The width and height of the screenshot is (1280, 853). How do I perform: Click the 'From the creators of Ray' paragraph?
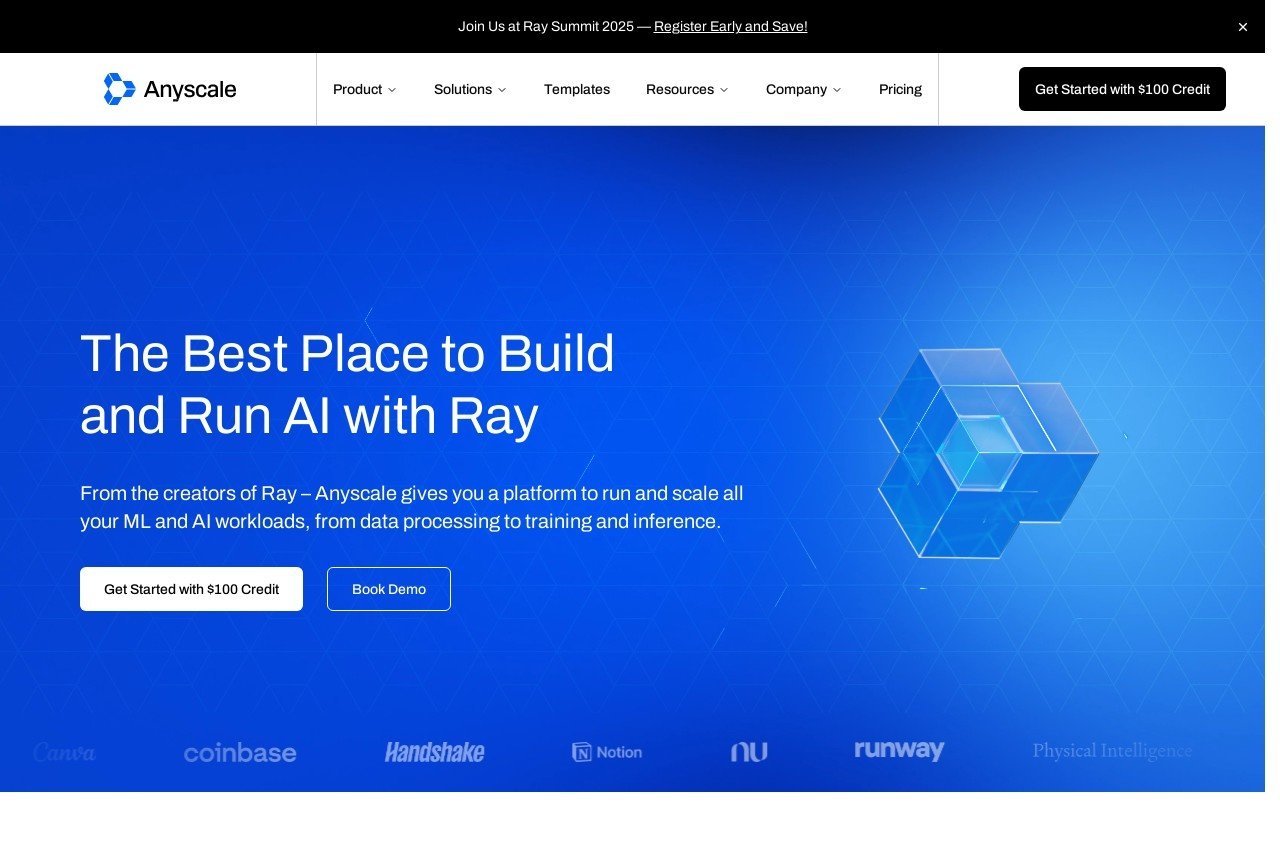[412, 507]
